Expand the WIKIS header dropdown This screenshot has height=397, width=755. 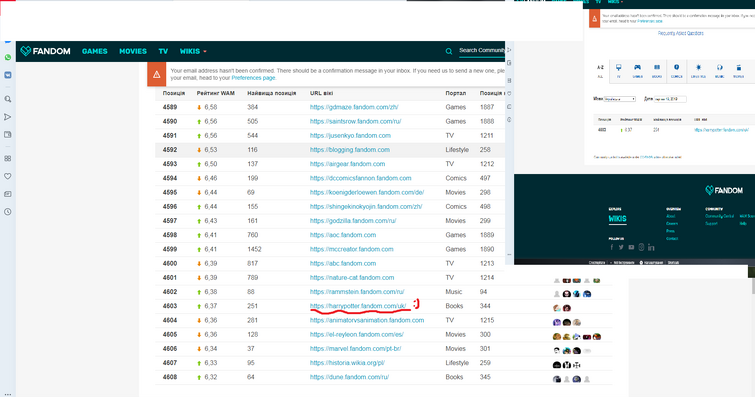pos(193,51)
